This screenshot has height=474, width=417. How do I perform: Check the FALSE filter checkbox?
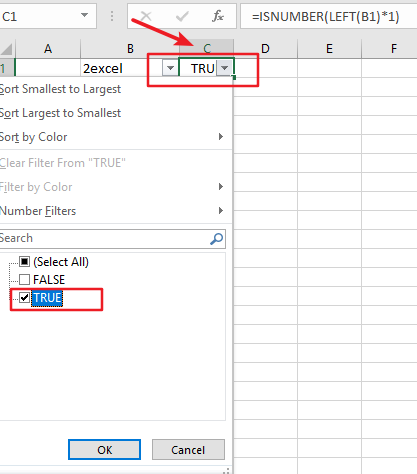click(x=25, y=279)
